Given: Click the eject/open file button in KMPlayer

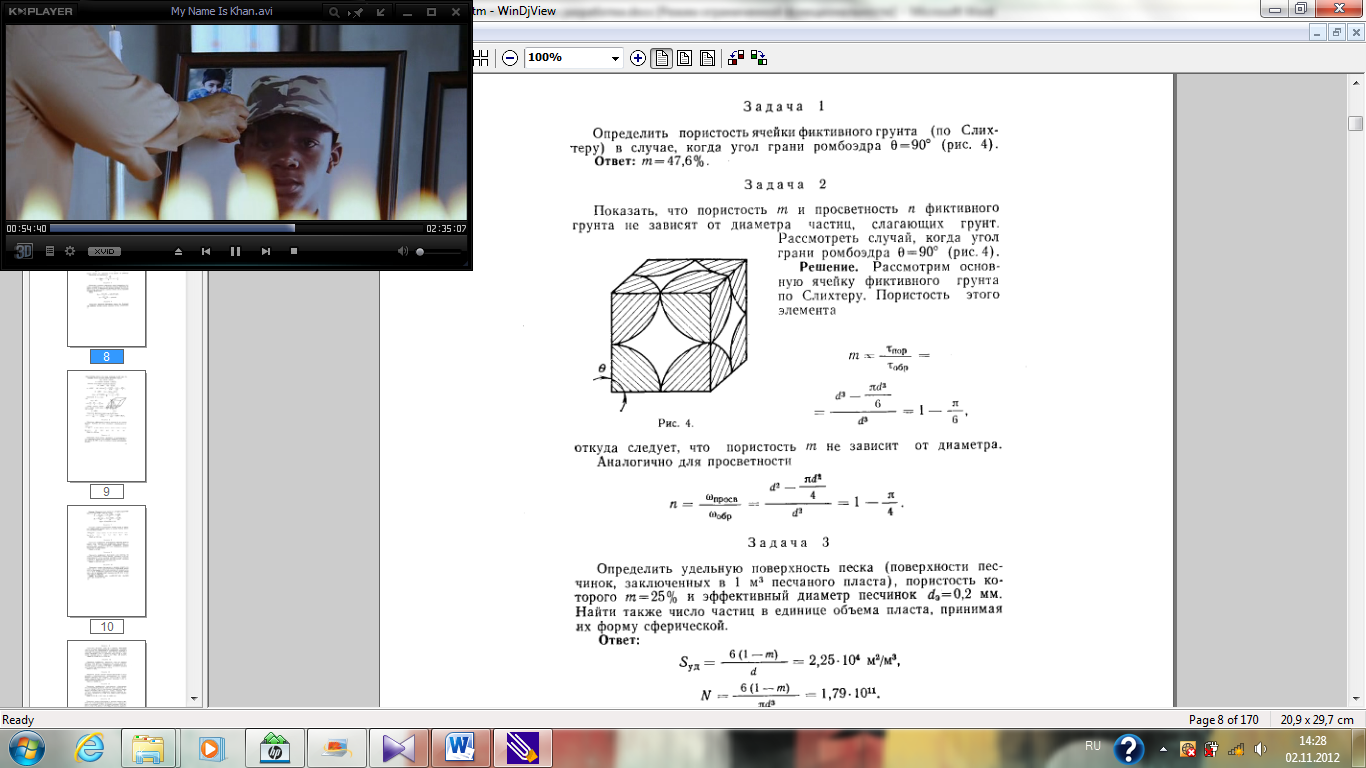Looking at the screenshot, I should pos(178,251).
